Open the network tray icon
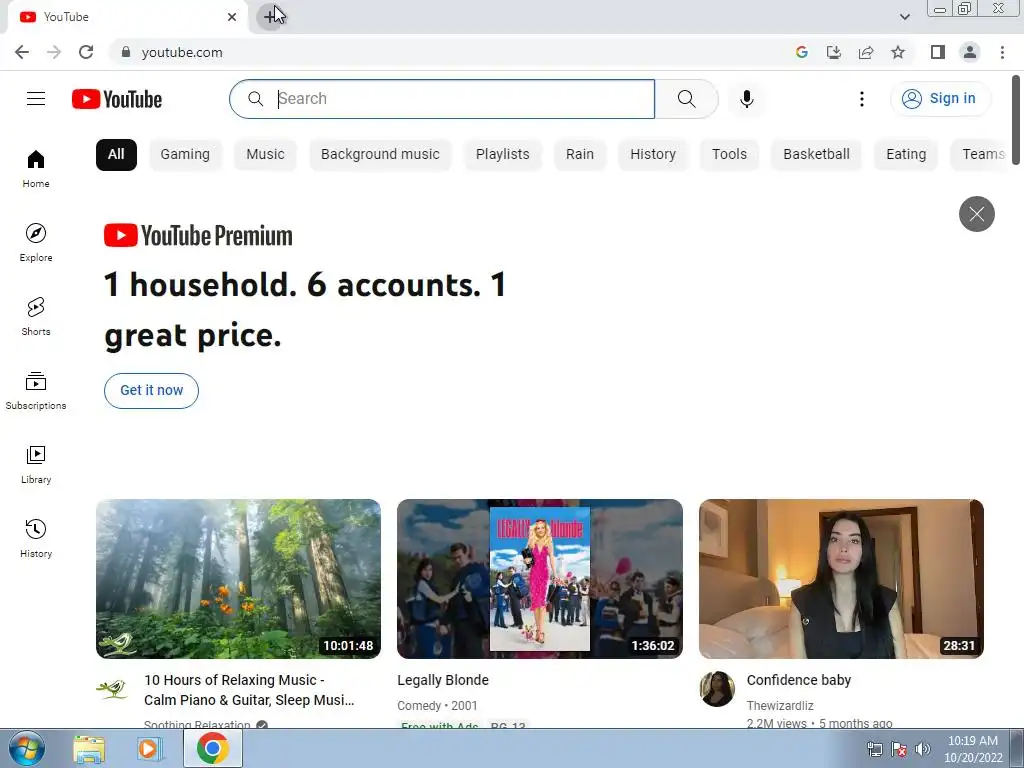1024x768 pixels. [874, 749]
